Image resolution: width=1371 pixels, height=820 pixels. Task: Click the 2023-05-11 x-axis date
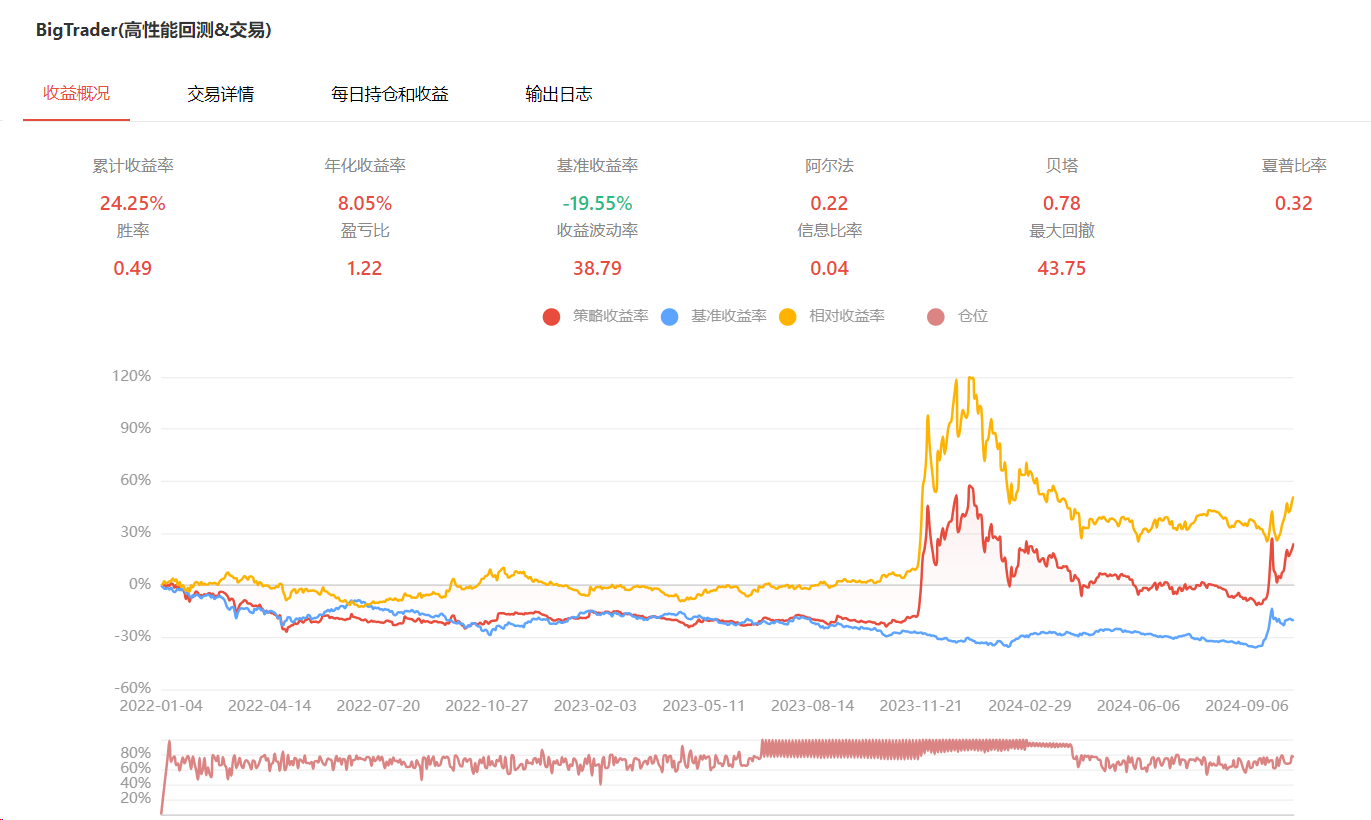click(704, 705)
